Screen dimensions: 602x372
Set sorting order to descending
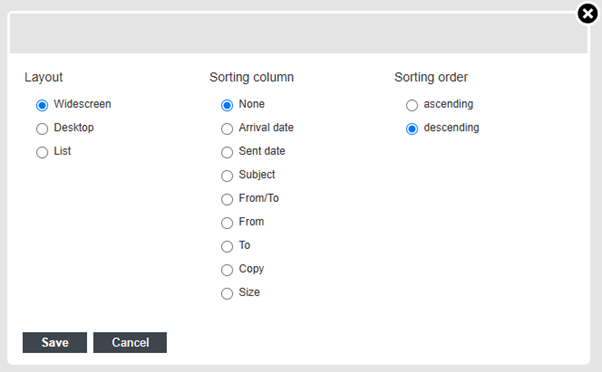(412, 129)
